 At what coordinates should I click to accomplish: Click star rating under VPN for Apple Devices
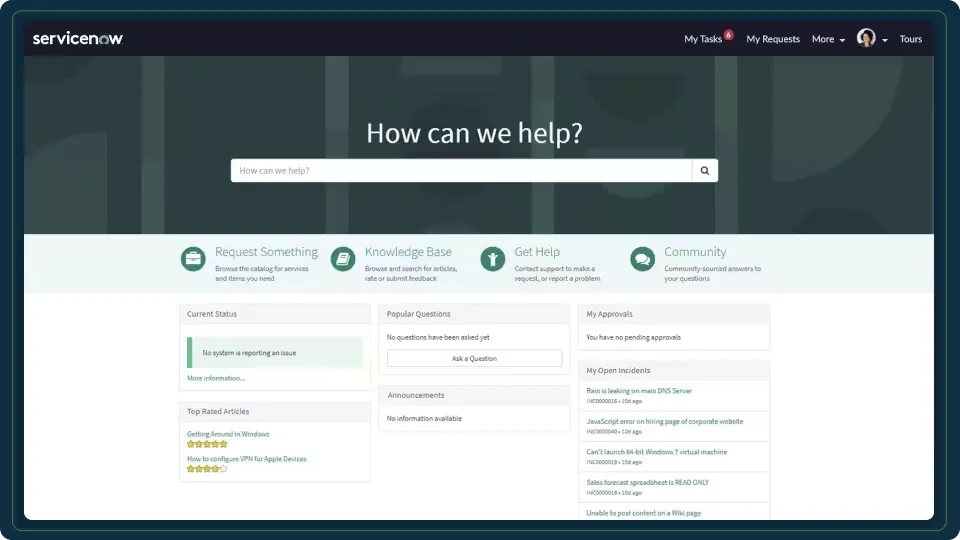click(x=207, y=469)
